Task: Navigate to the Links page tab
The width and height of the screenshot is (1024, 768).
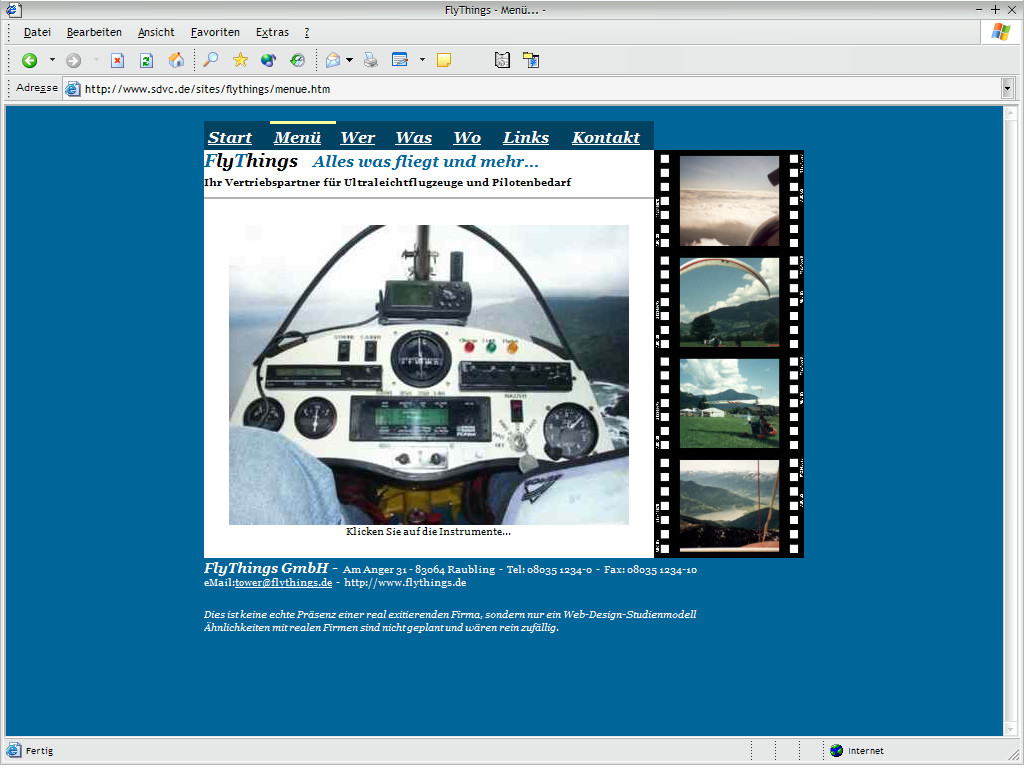Action: (x=525, y=138)
